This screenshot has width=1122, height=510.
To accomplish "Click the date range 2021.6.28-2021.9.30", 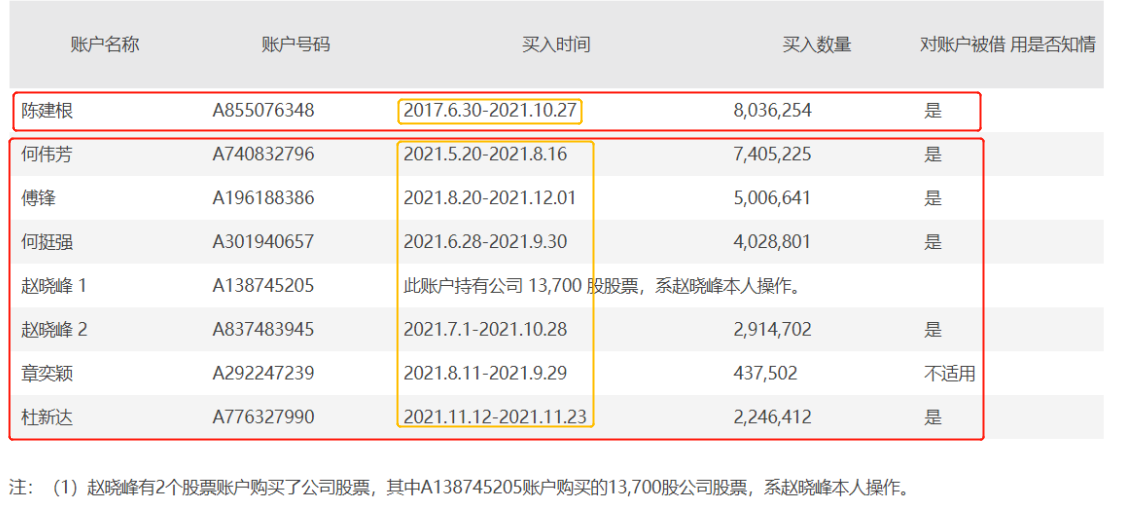I will 484,242.
